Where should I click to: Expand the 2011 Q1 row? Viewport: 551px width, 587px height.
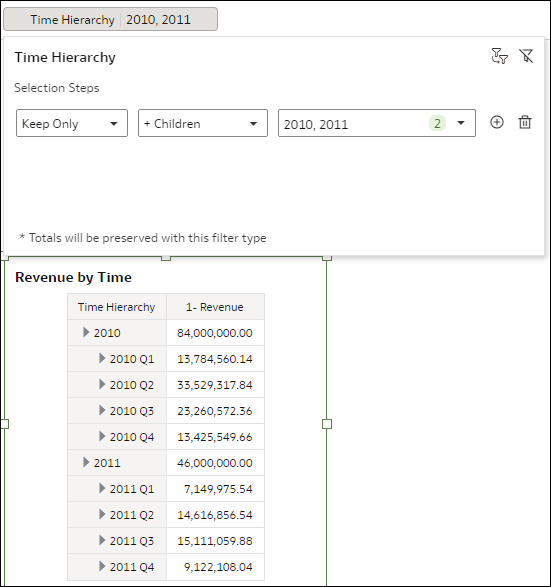pos(102,489)
